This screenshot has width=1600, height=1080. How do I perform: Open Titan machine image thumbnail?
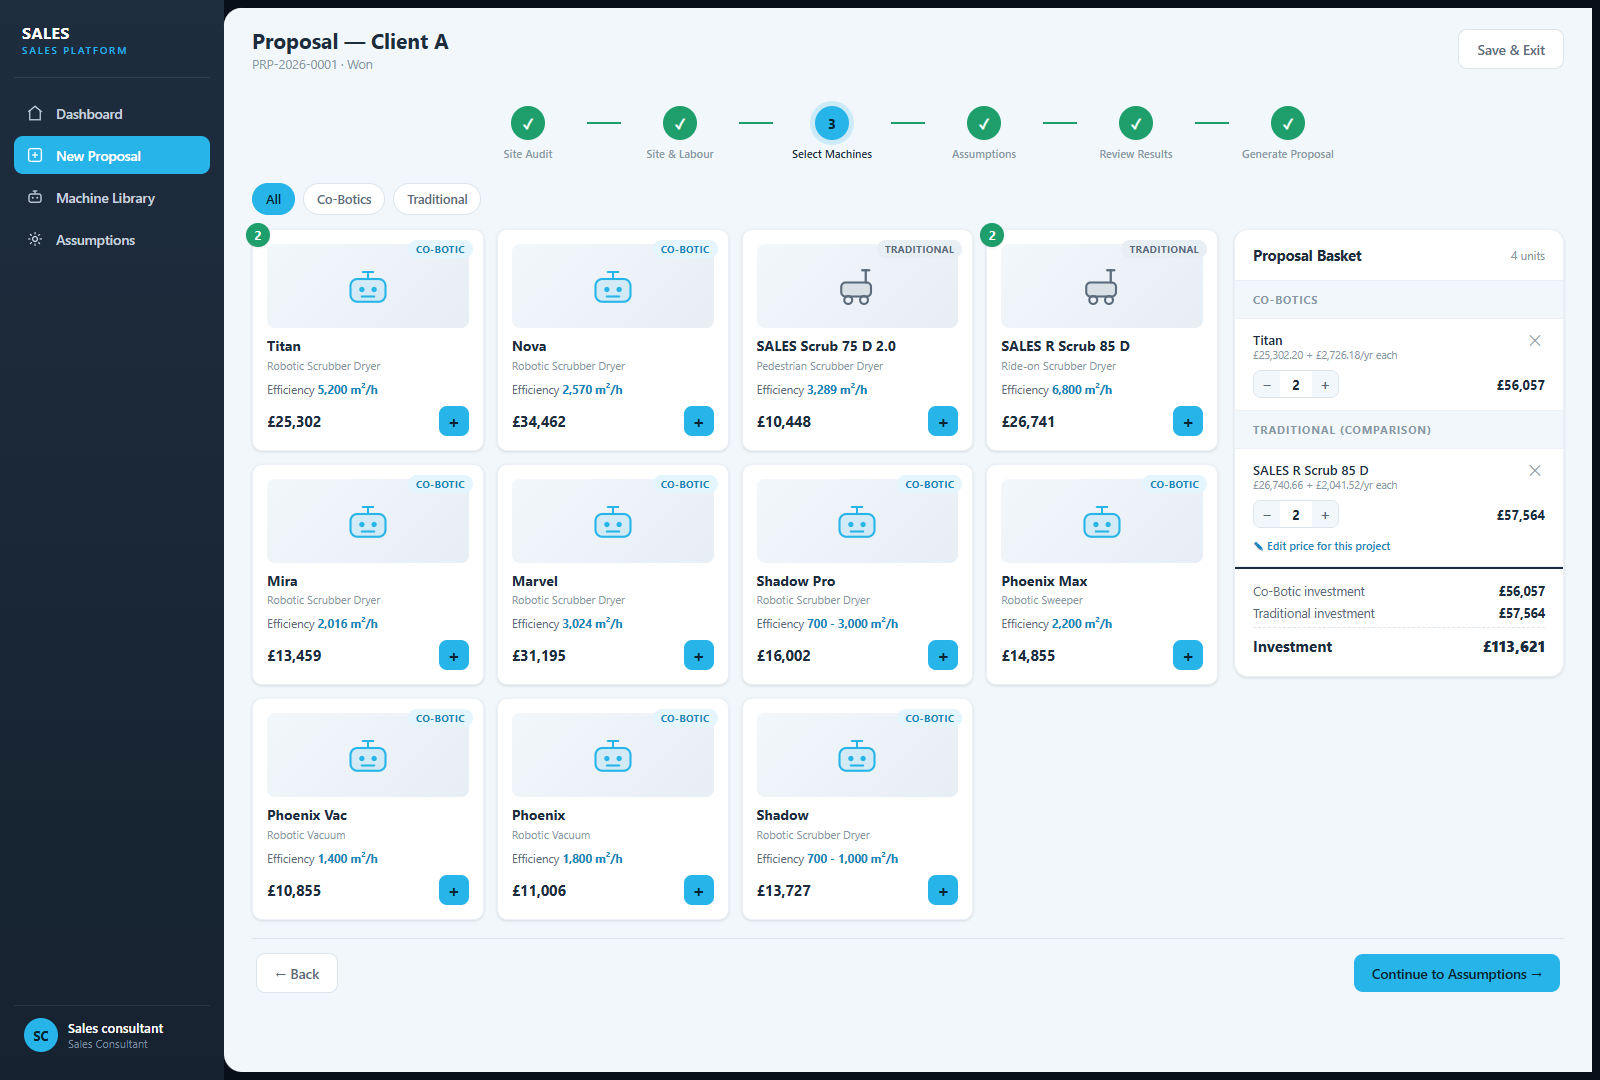(x=368, y=286)
